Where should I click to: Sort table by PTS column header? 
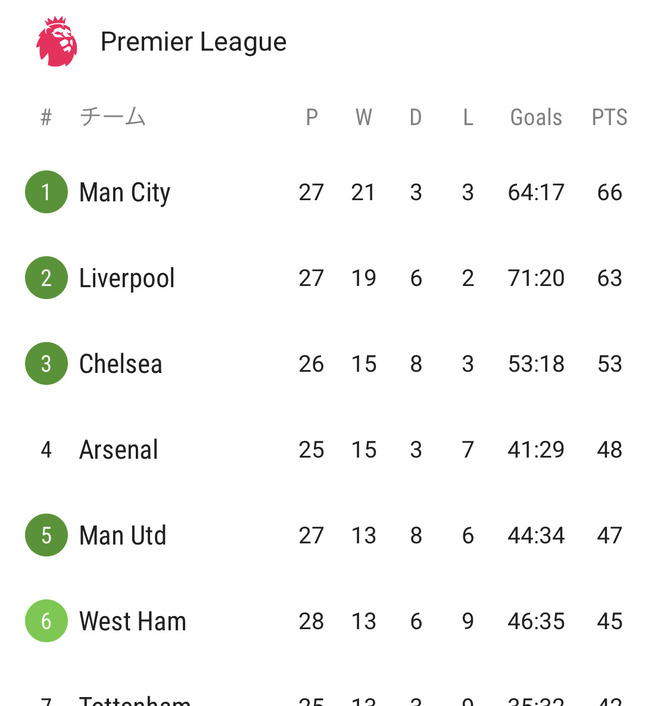pyautogui.click(x=609, y=117)
